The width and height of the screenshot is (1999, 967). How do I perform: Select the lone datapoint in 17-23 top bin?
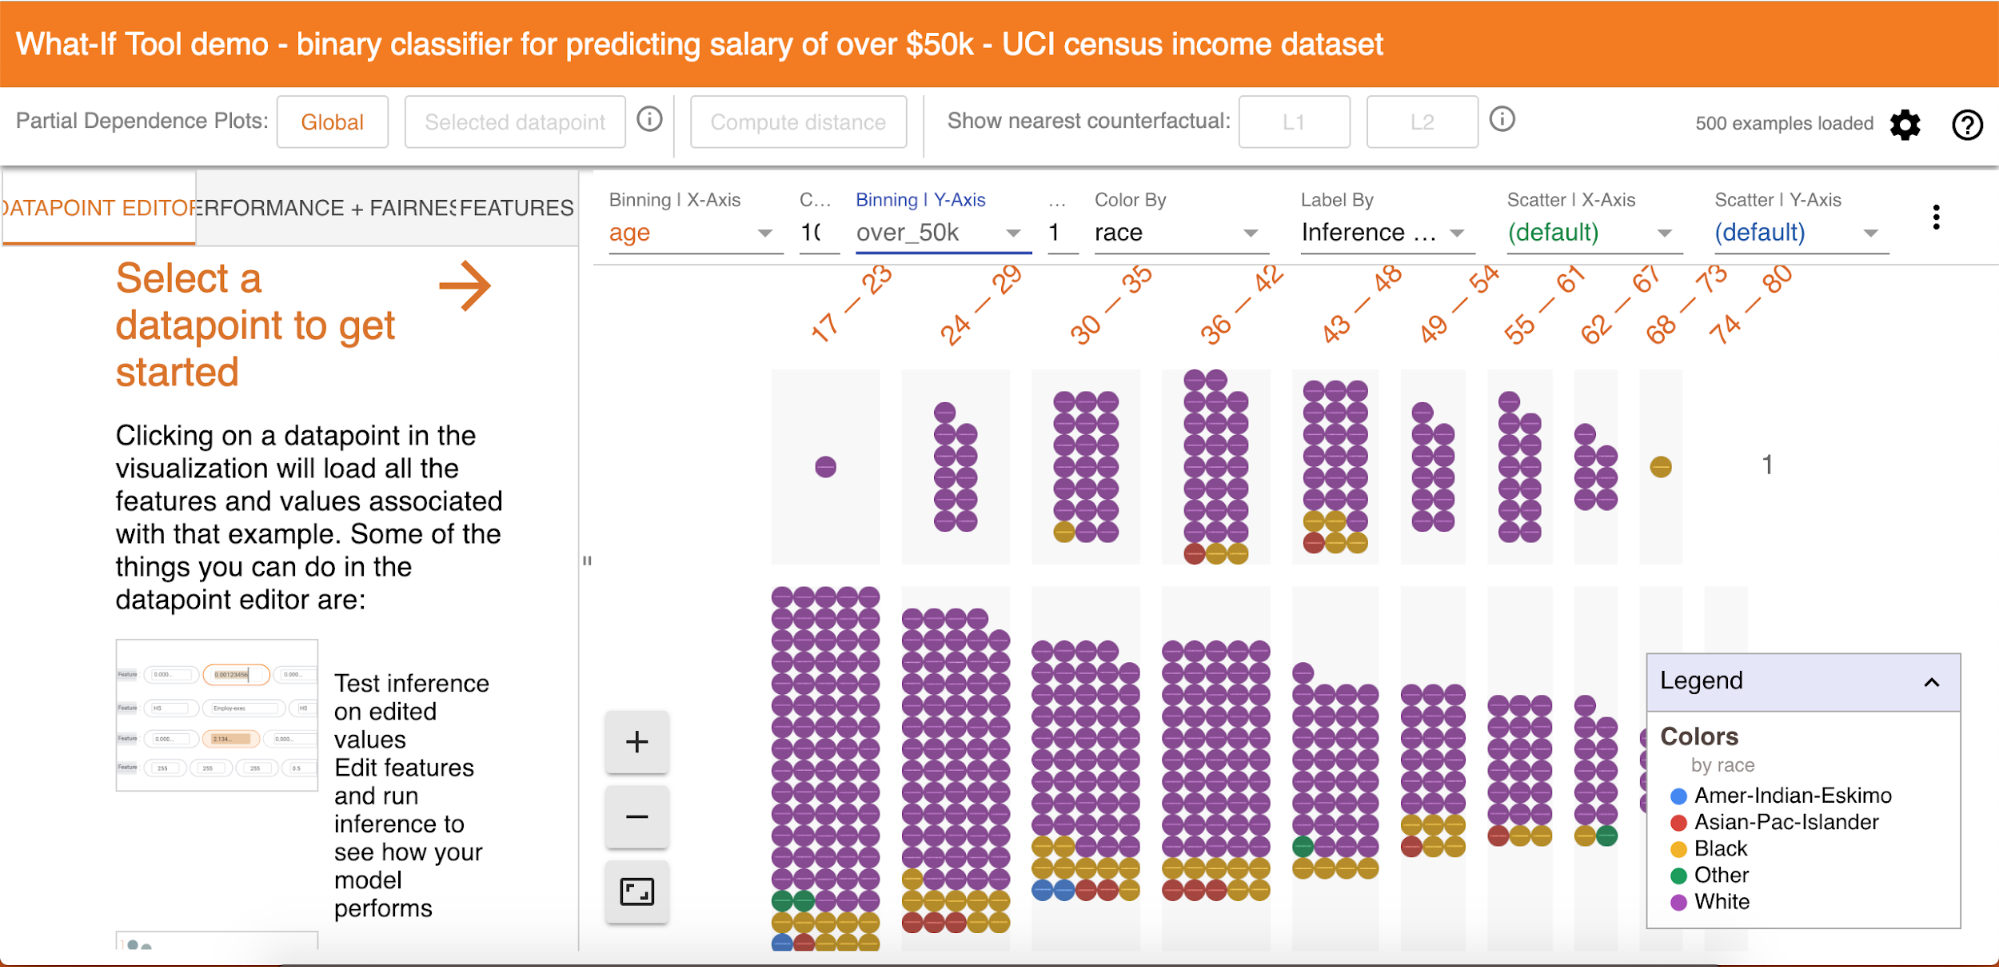point(825,467)
